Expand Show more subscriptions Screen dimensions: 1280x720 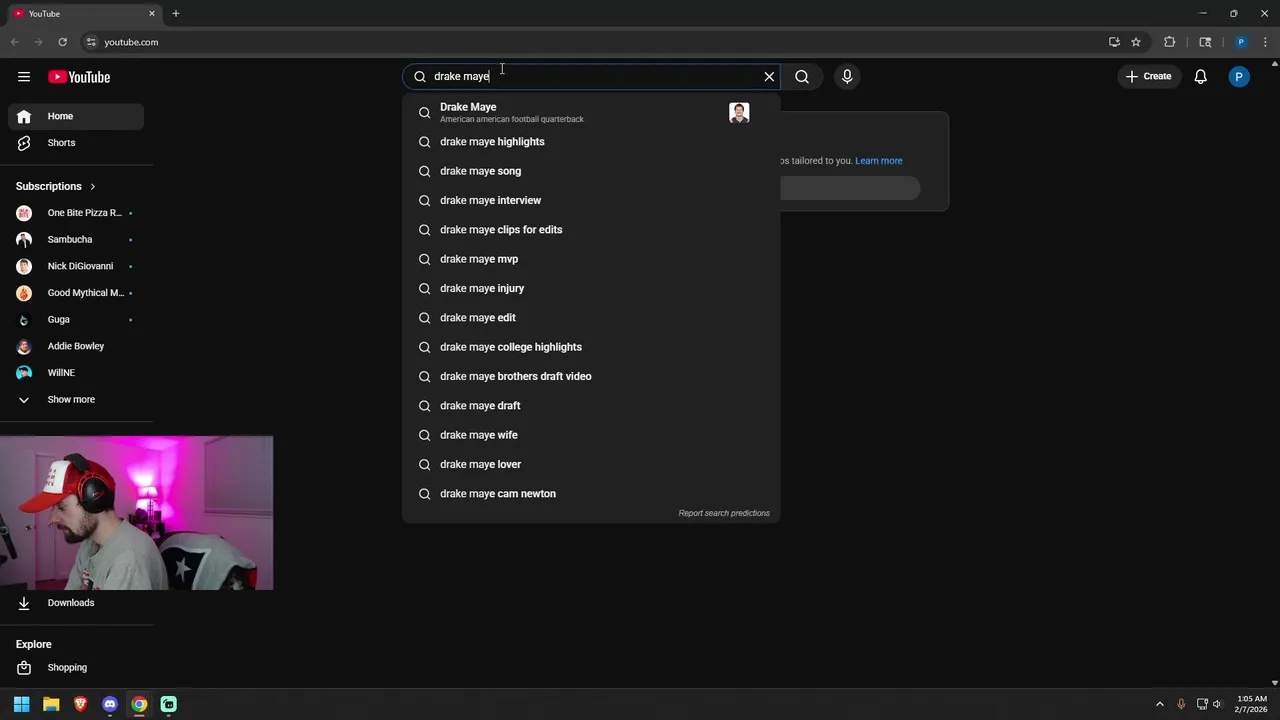[x=76, y=400]
